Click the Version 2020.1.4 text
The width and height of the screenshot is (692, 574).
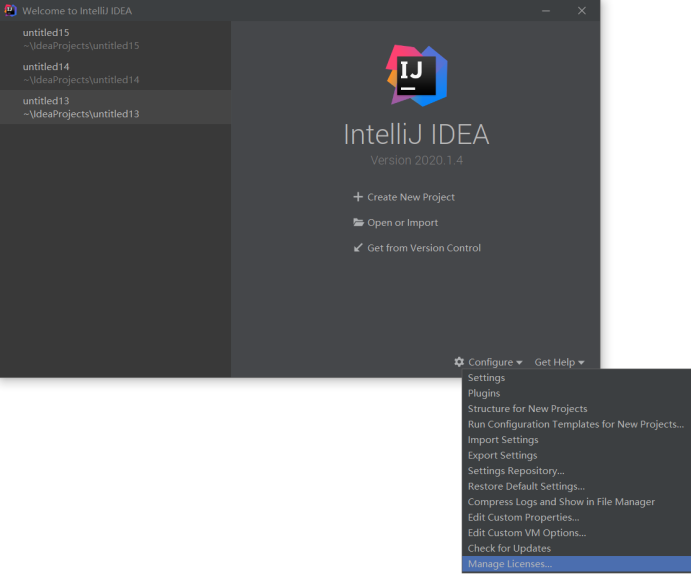417,160
